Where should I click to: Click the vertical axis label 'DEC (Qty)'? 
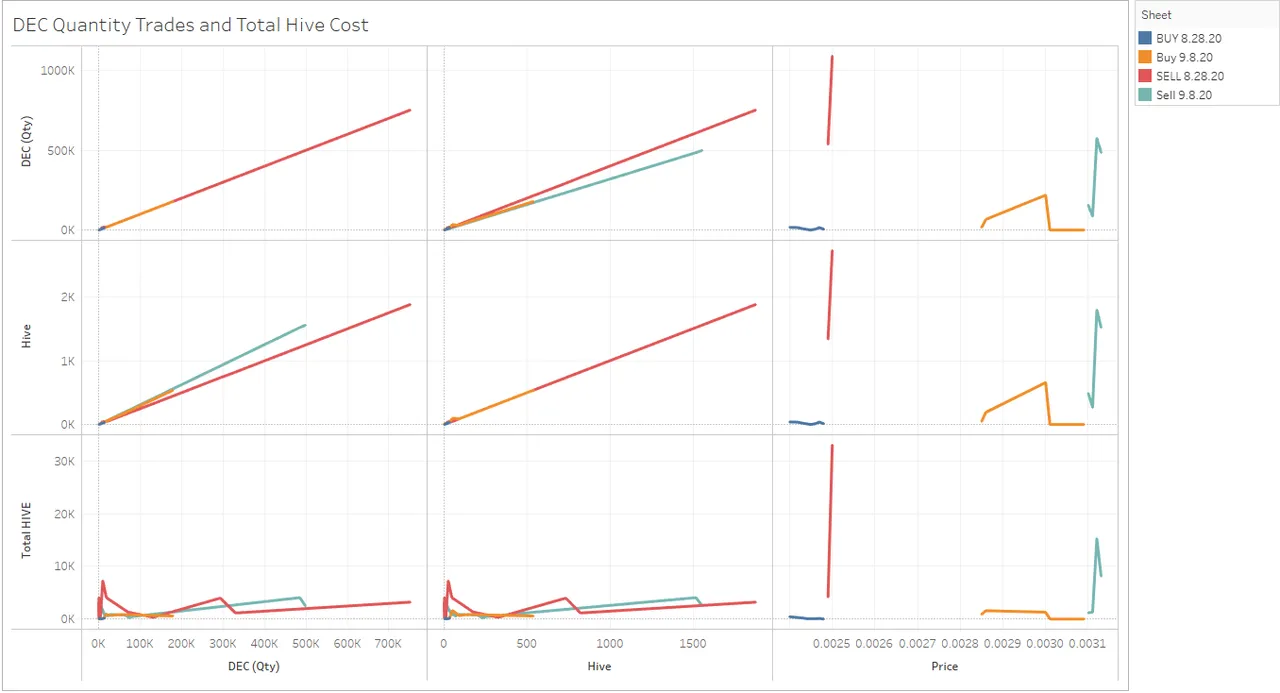[27, 142]
